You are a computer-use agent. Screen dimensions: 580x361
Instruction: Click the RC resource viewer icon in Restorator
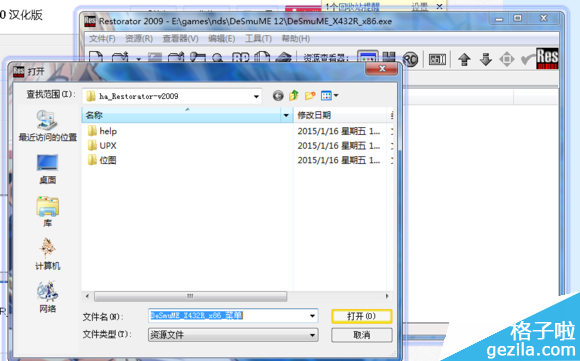pos(410,59)
